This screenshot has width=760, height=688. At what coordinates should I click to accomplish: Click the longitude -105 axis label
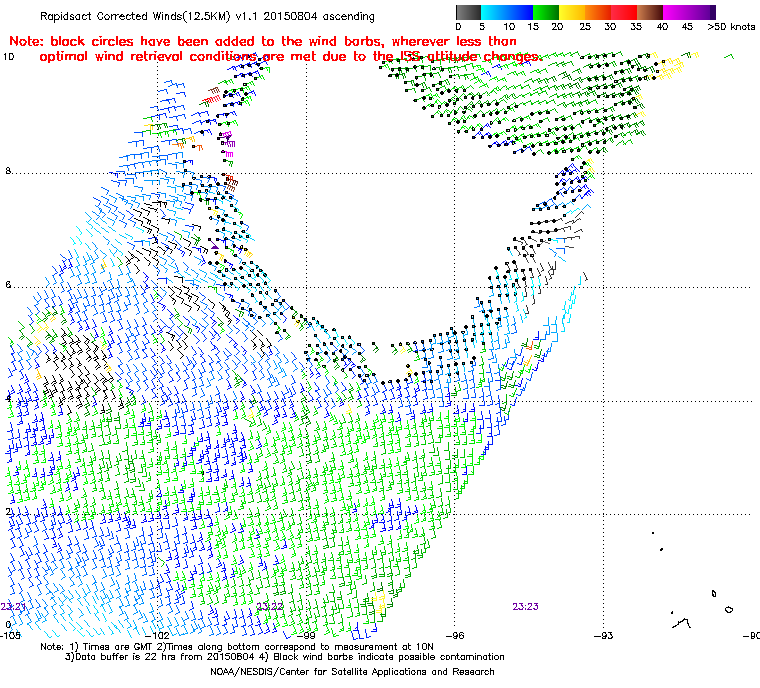click(10, 635)
